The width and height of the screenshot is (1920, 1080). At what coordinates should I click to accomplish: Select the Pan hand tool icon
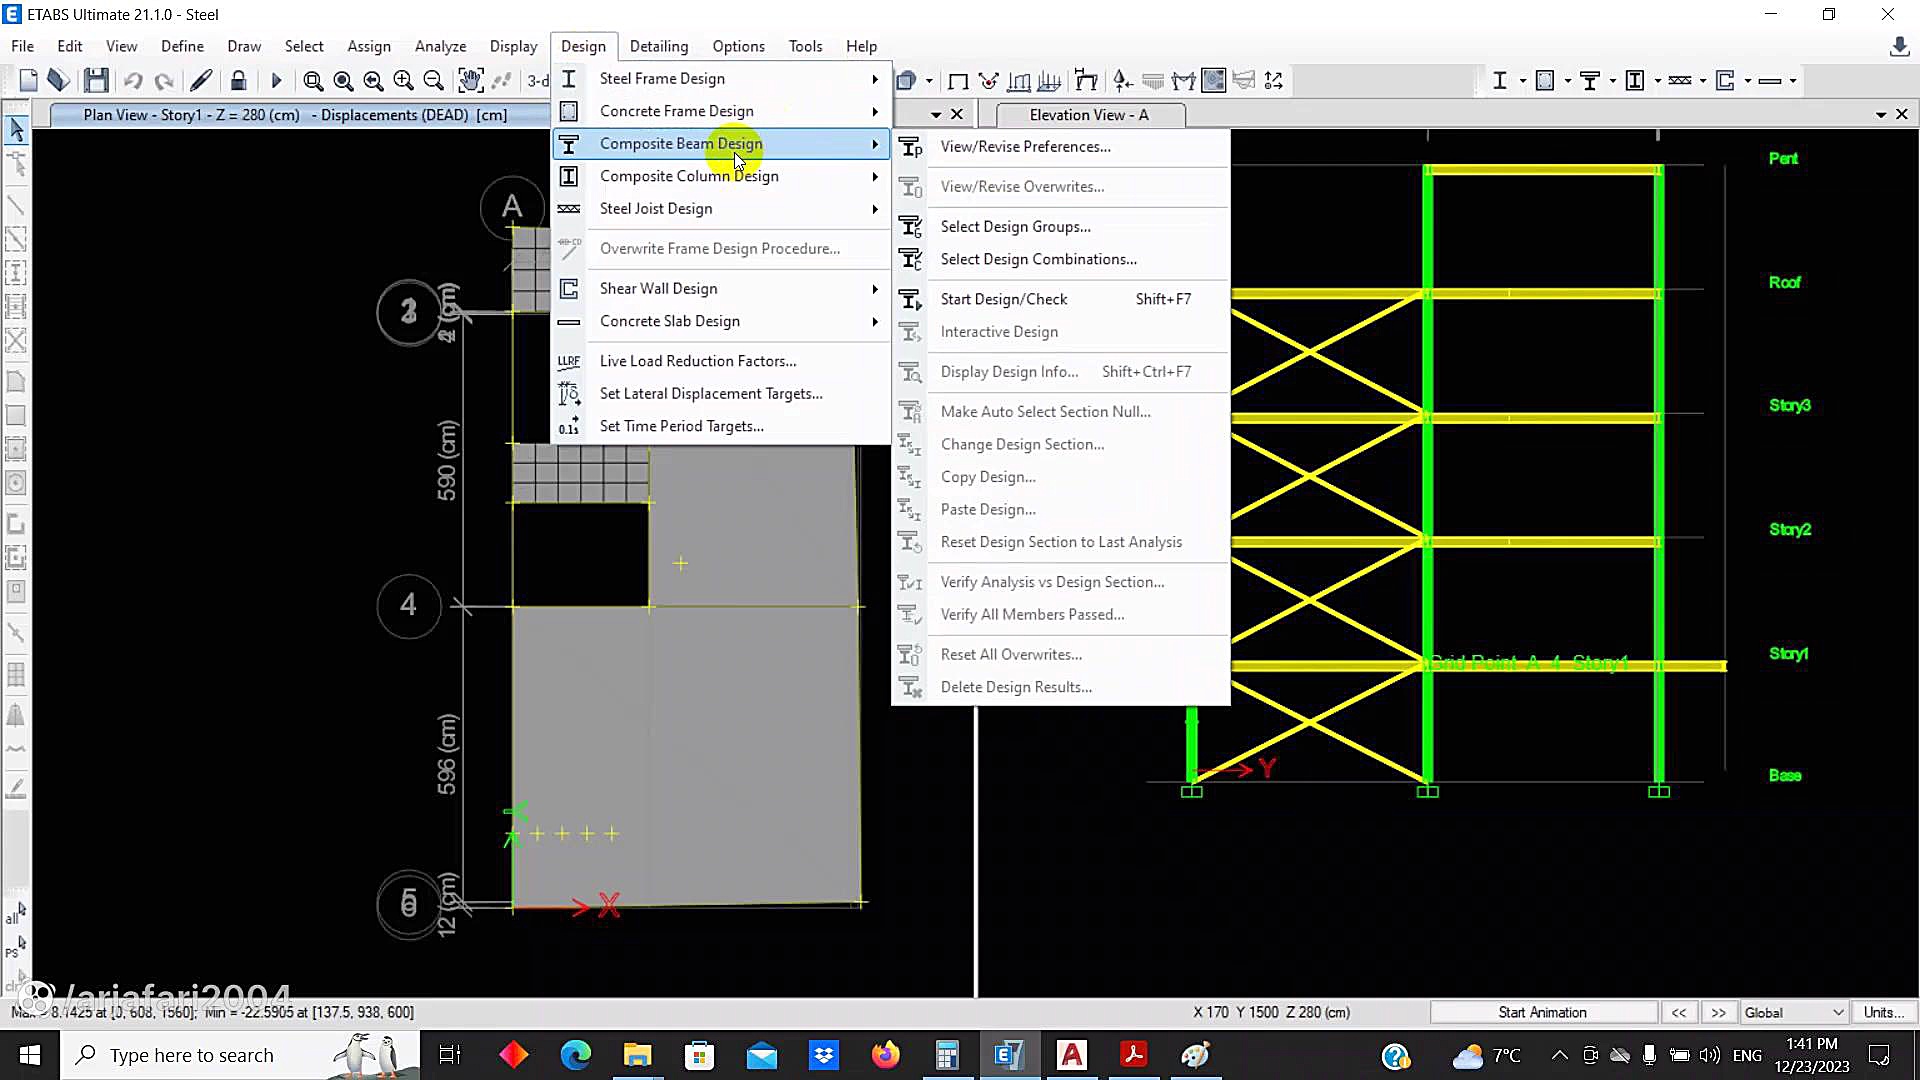tap(470, 81)
